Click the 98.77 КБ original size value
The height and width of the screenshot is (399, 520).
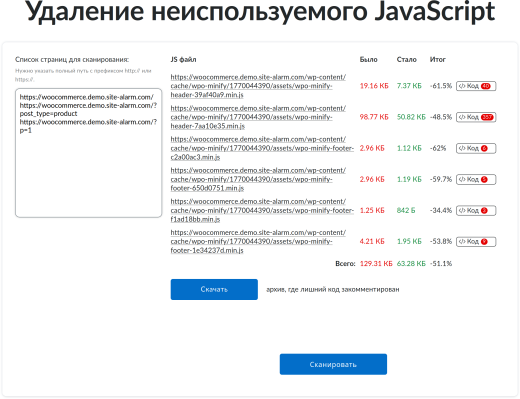(374, 117)
